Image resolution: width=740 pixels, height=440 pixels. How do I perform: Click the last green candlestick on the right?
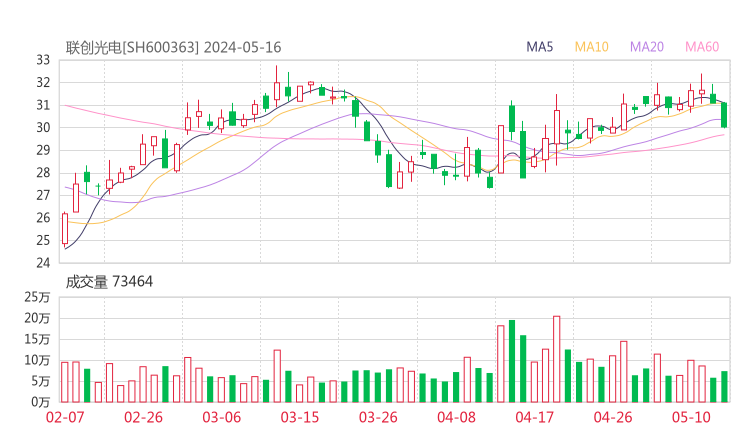click(x=724, y=115)
